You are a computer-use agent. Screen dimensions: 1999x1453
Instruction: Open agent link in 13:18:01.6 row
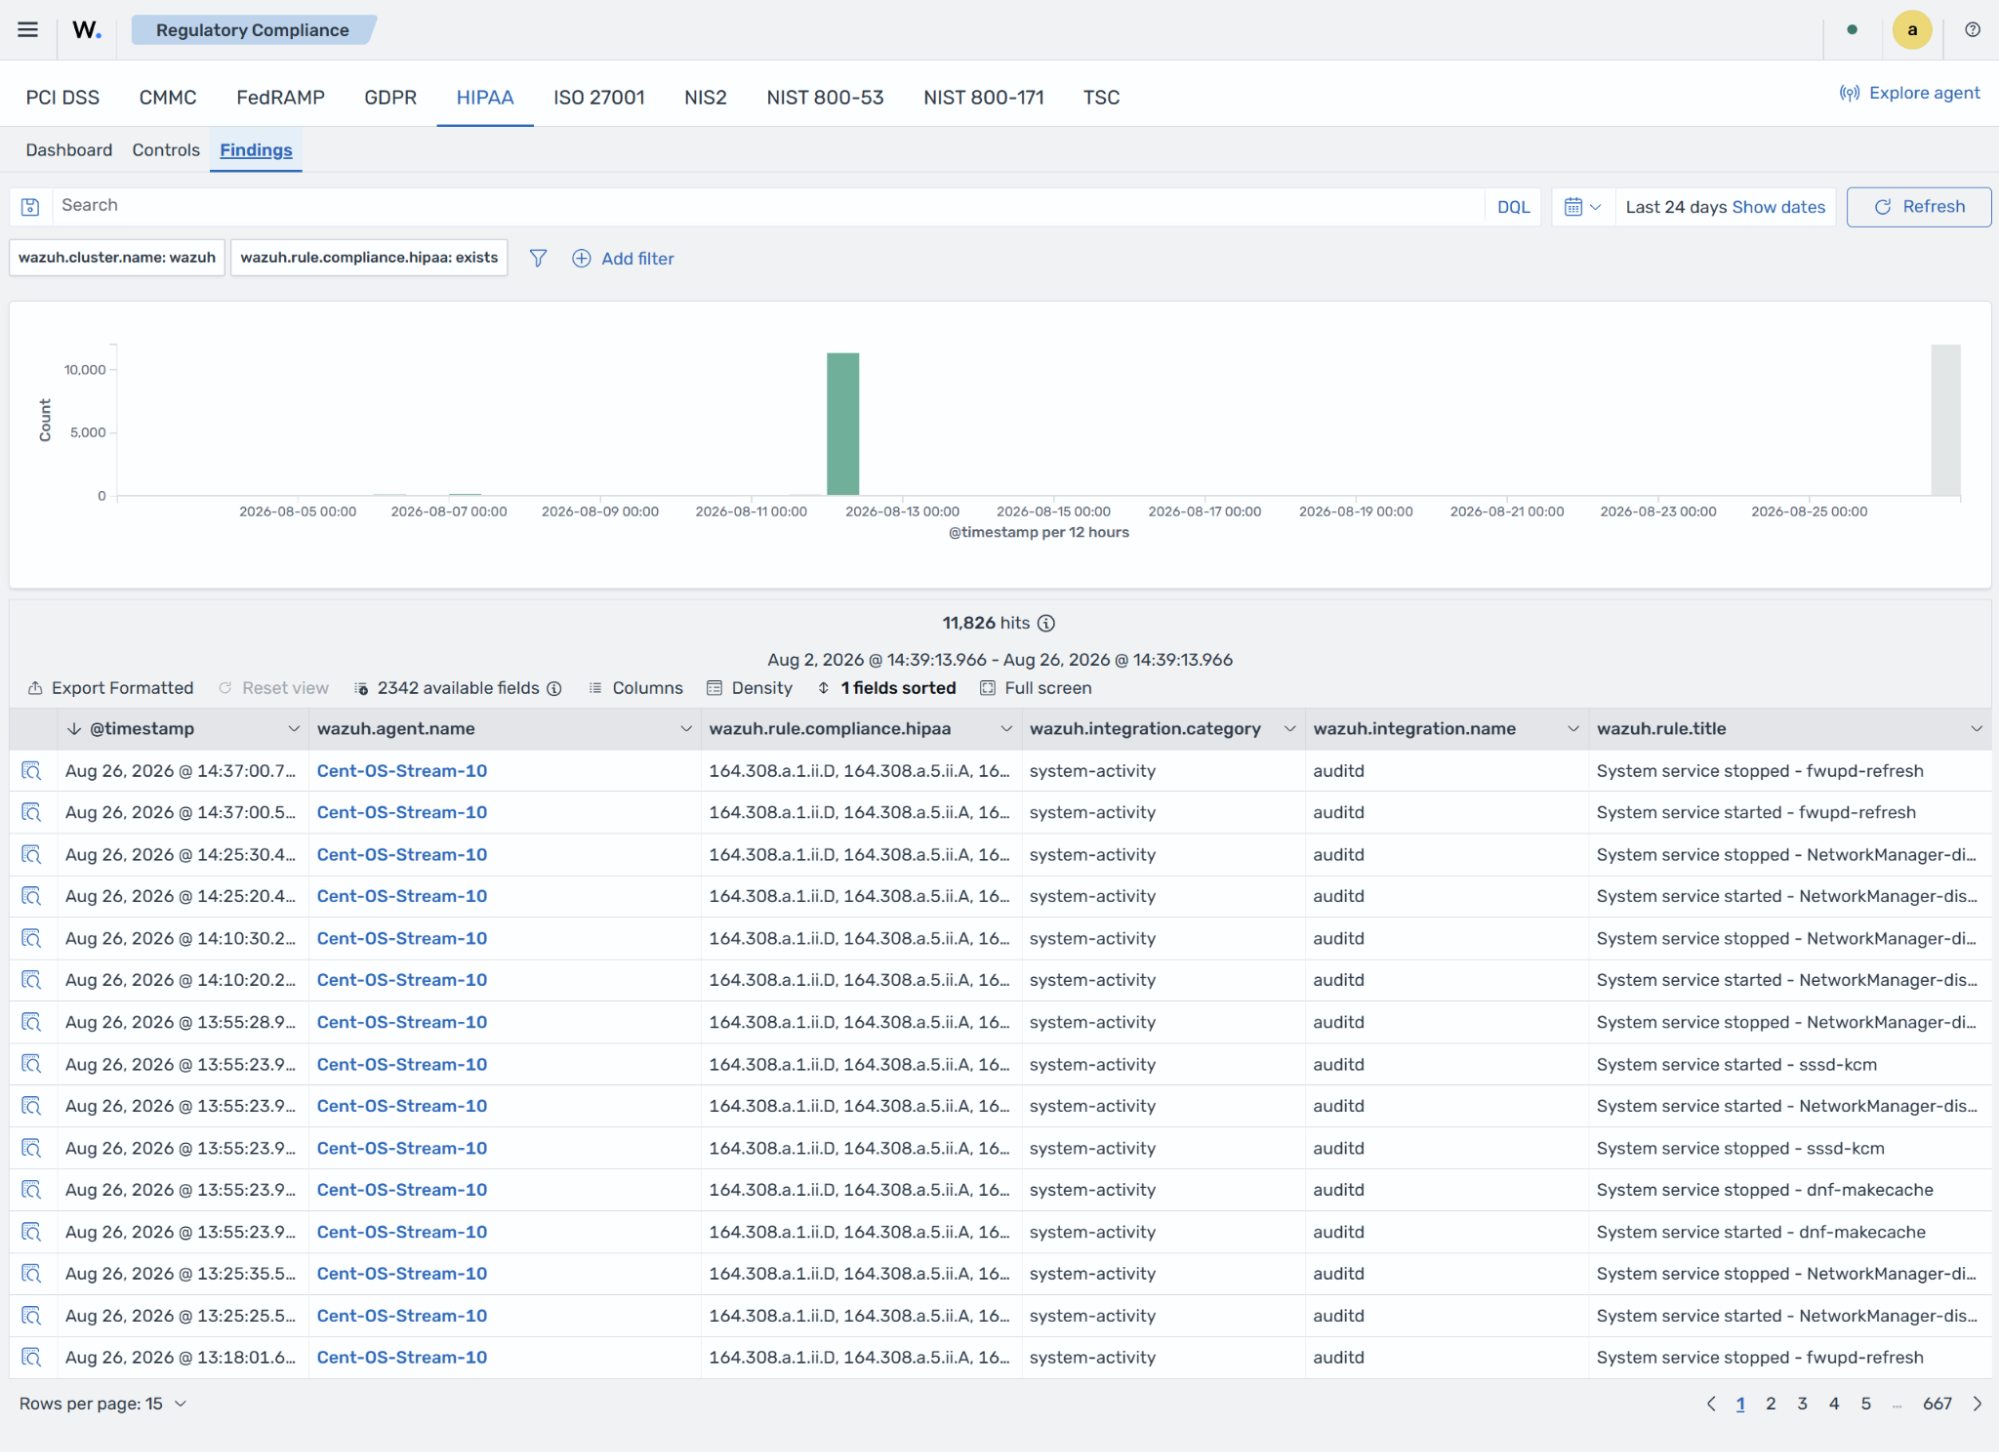coord(402,1358)
